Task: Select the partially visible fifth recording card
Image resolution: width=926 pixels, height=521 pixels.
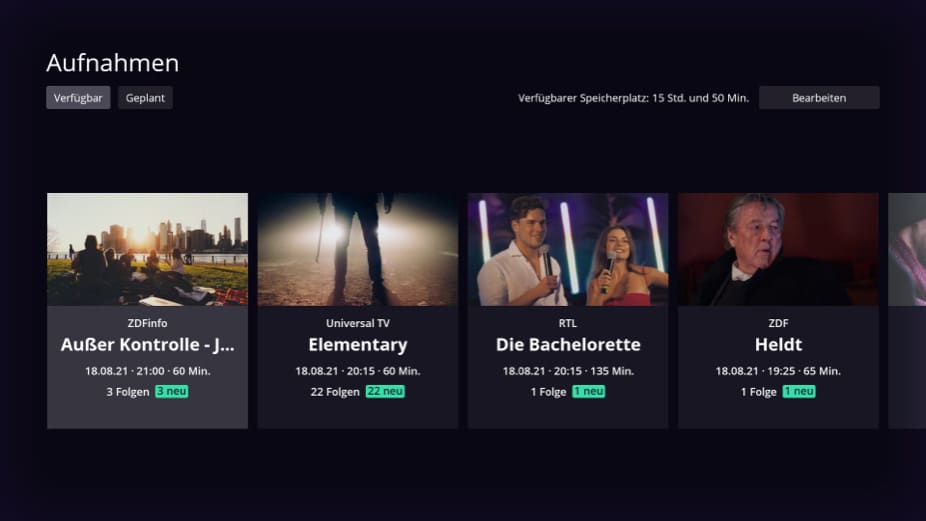Action: (907, 311)
